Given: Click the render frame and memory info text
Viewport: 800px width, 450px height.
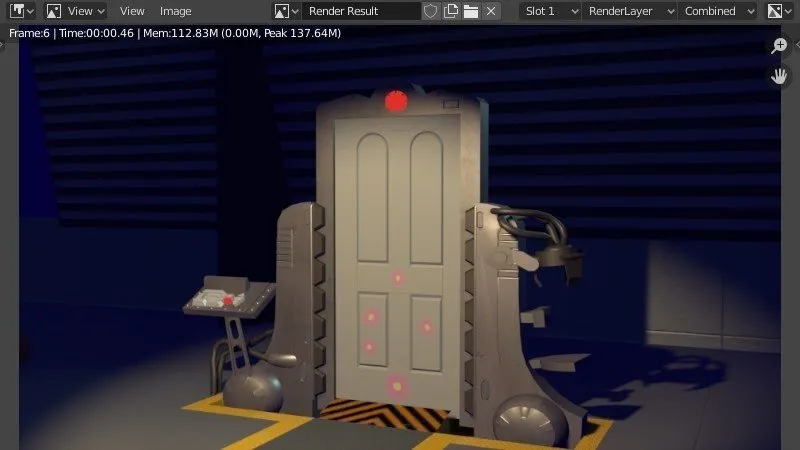Looking at the screenshot, I should coord(175,33).
